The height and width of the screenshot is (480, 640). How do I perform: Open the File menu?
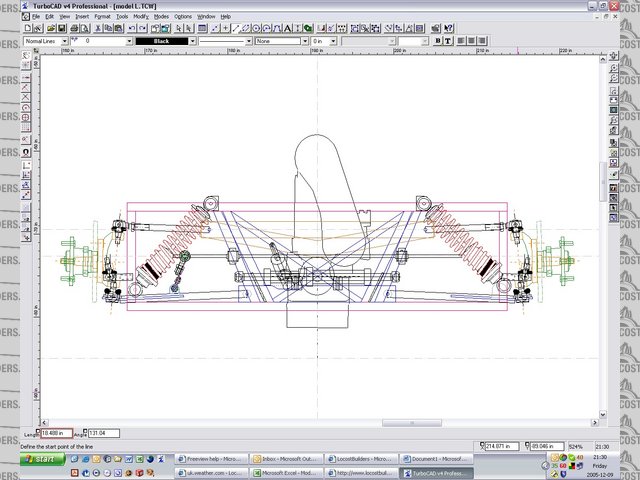(x=36, y=17)
